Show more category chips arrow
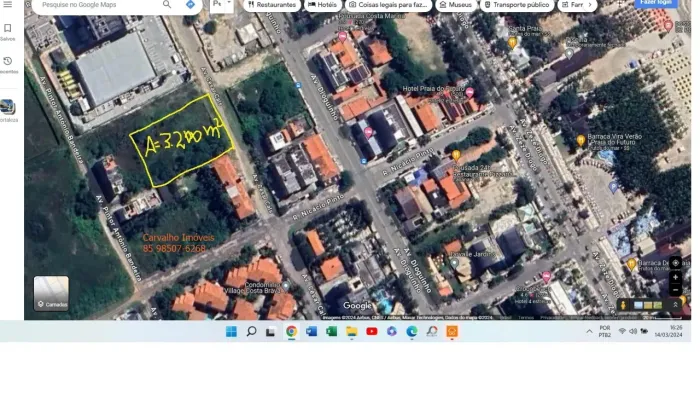This screenshot has height=394, width=700. click(x=590, y=5)
